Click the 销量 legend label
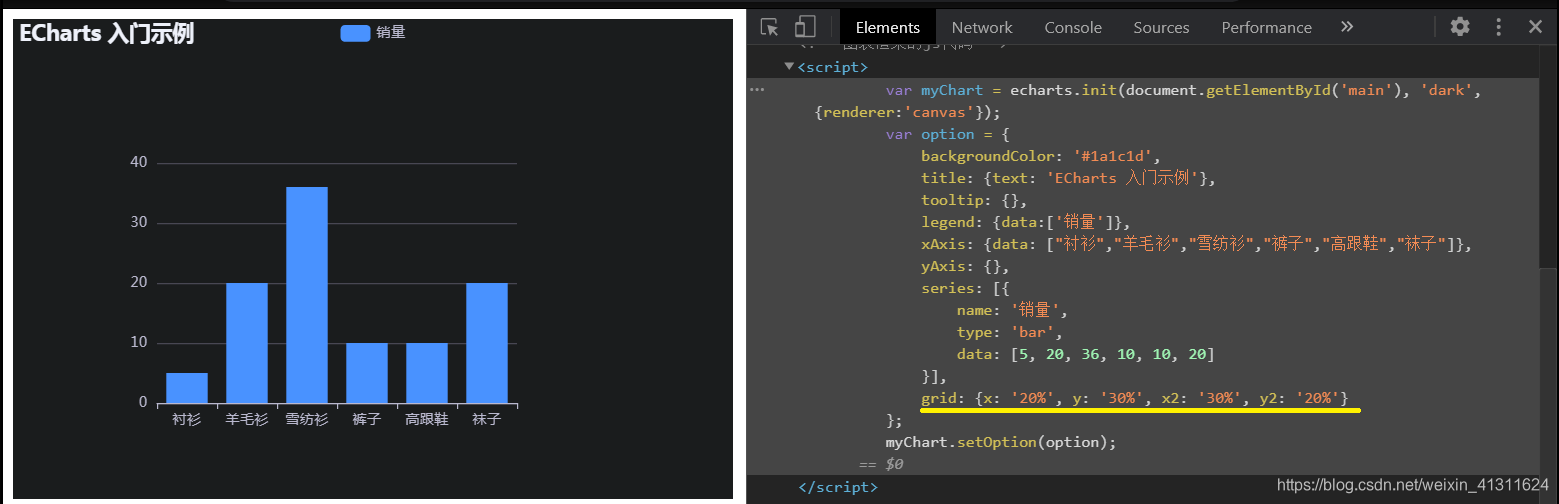Image resolution: width=1559 pixels, height=504 pixels. click(x=391, y=33)
